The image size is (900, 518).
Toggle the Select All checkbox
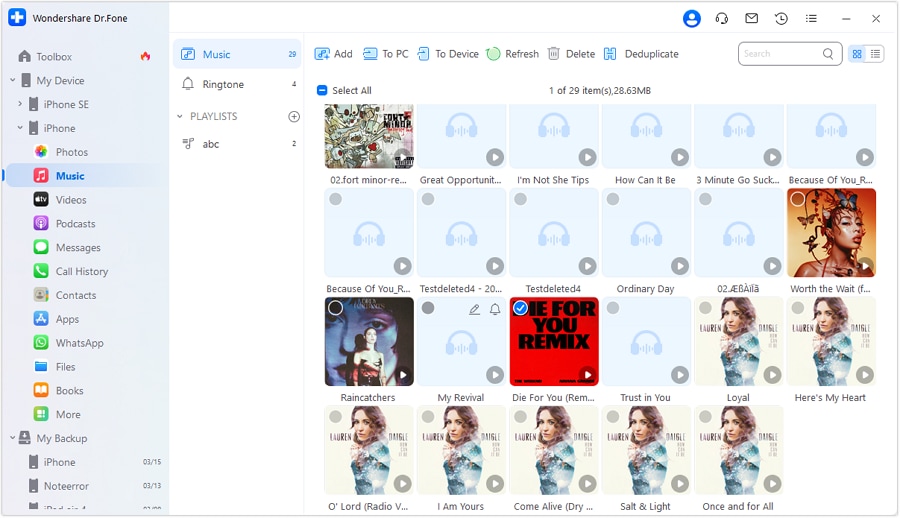coord(322,91)
